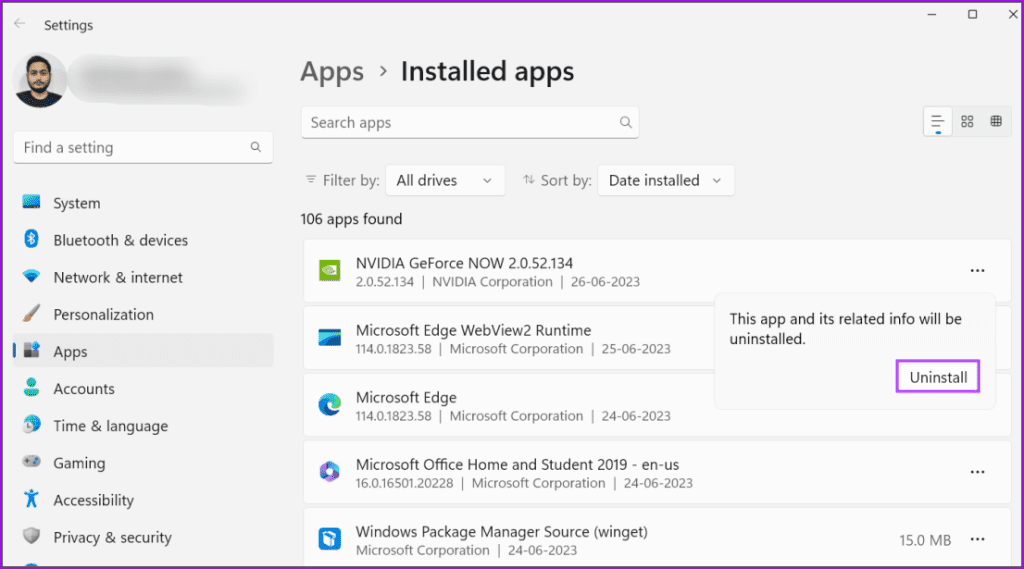Open more options for Windows Package Manager Source
The image size is (1024, 569).
pyautogui.click(x=977, y=540)
